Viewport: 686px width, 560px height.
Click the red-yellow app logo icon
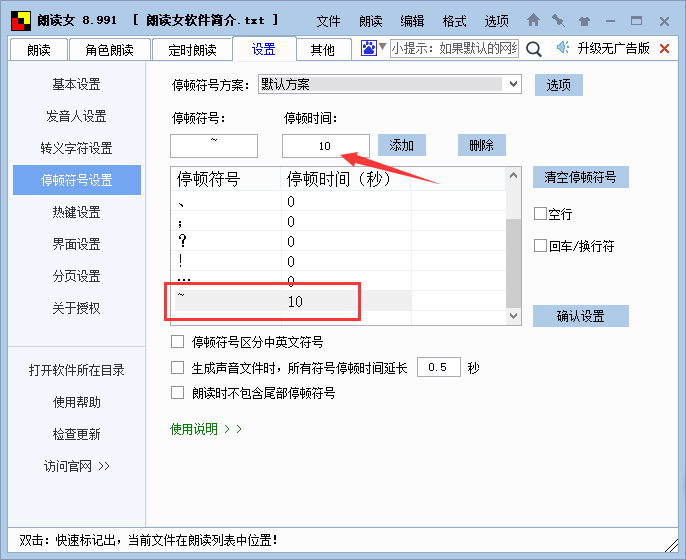(21, 21)
